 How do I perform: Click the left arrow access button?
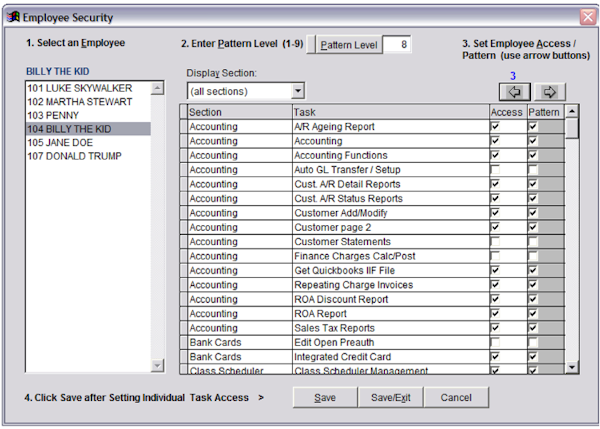(514, 92)
